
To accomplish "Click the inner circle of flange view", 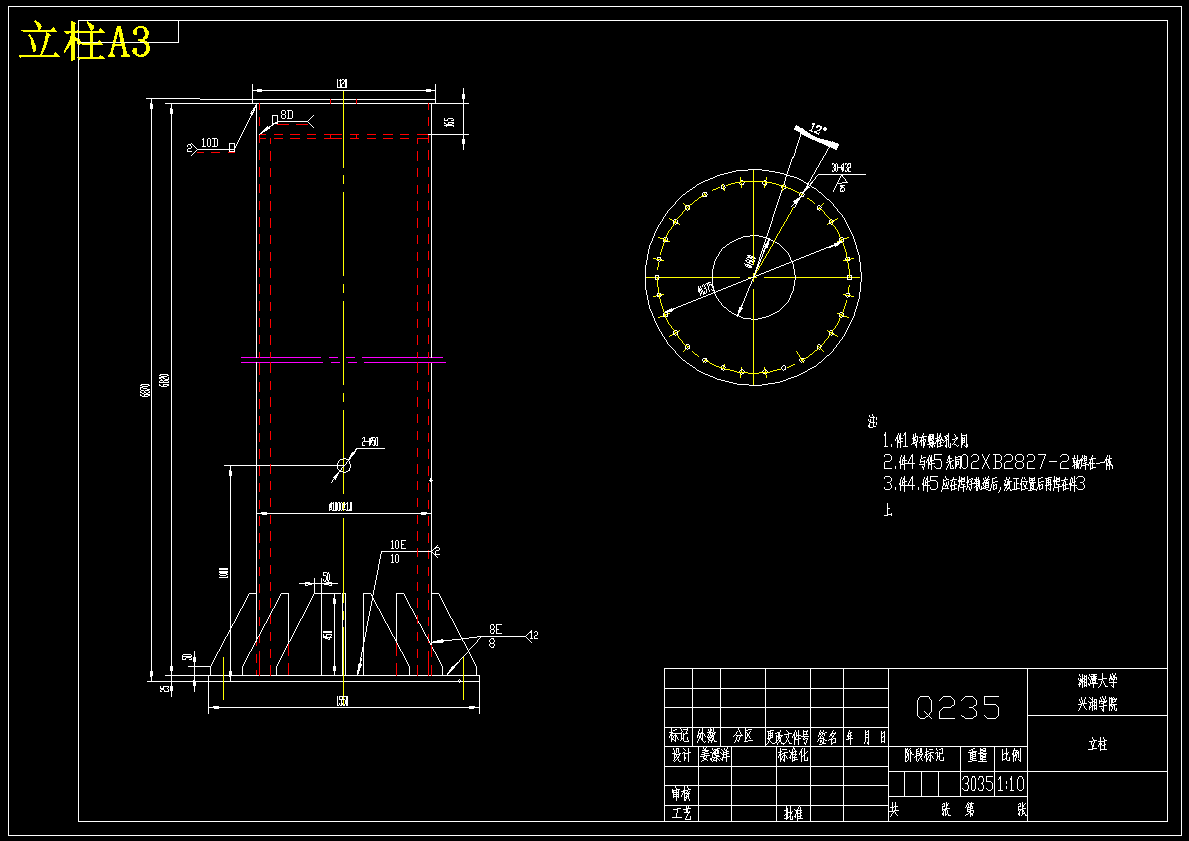I will (753, 277).
